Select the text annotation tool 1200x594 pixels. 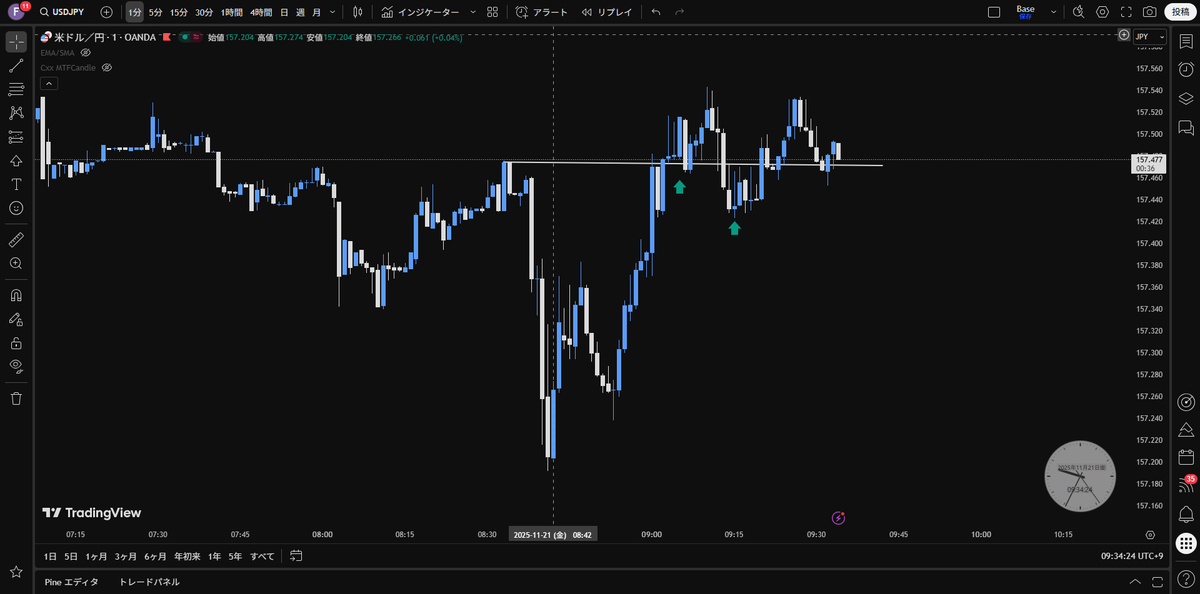coord(16,184)
